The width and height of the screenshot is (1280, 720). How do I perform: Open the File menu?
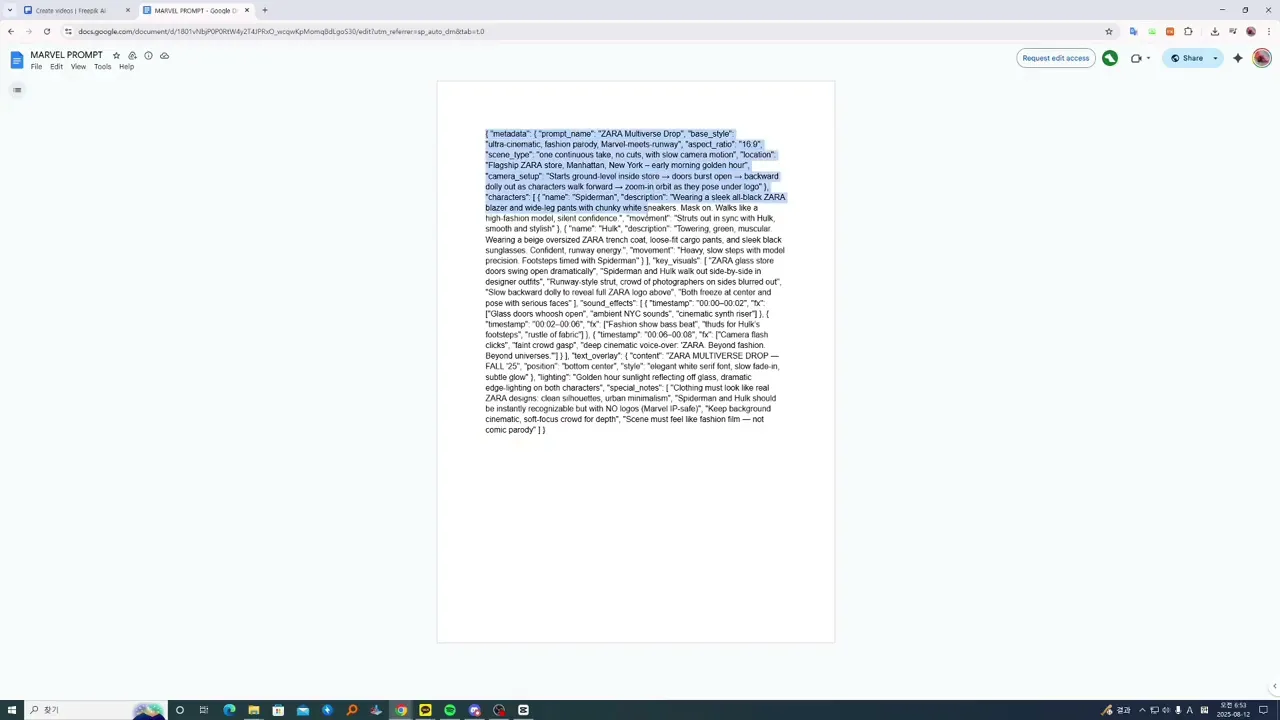(x=36, y=67)
